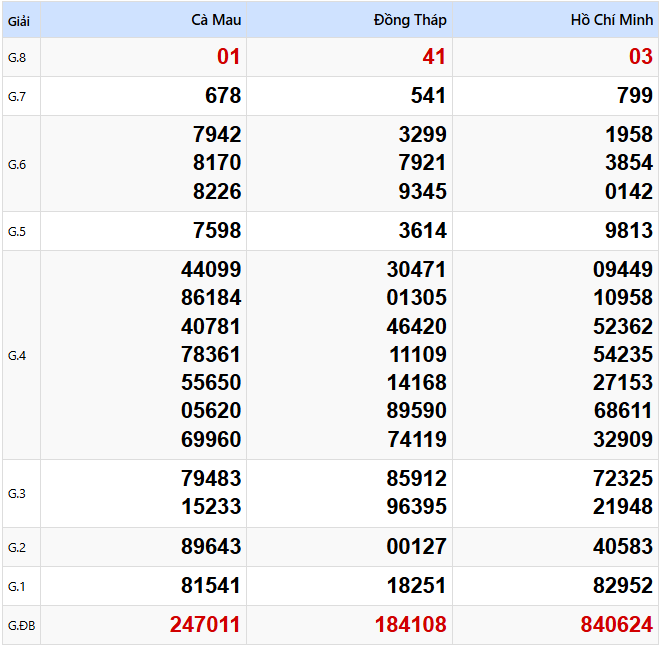
Task: Click the G.7 number 541
Action: click(428, 95)
